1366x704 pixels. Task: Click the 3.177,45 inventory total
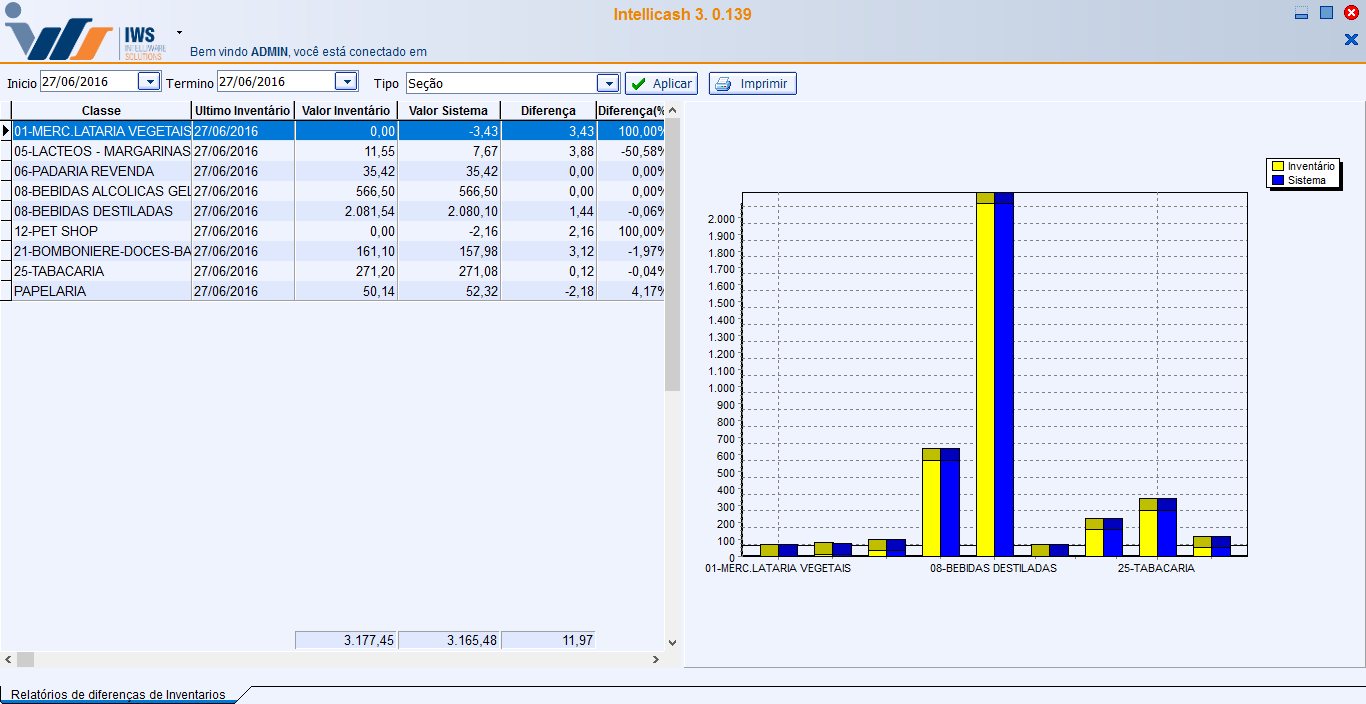coord(346,640)
